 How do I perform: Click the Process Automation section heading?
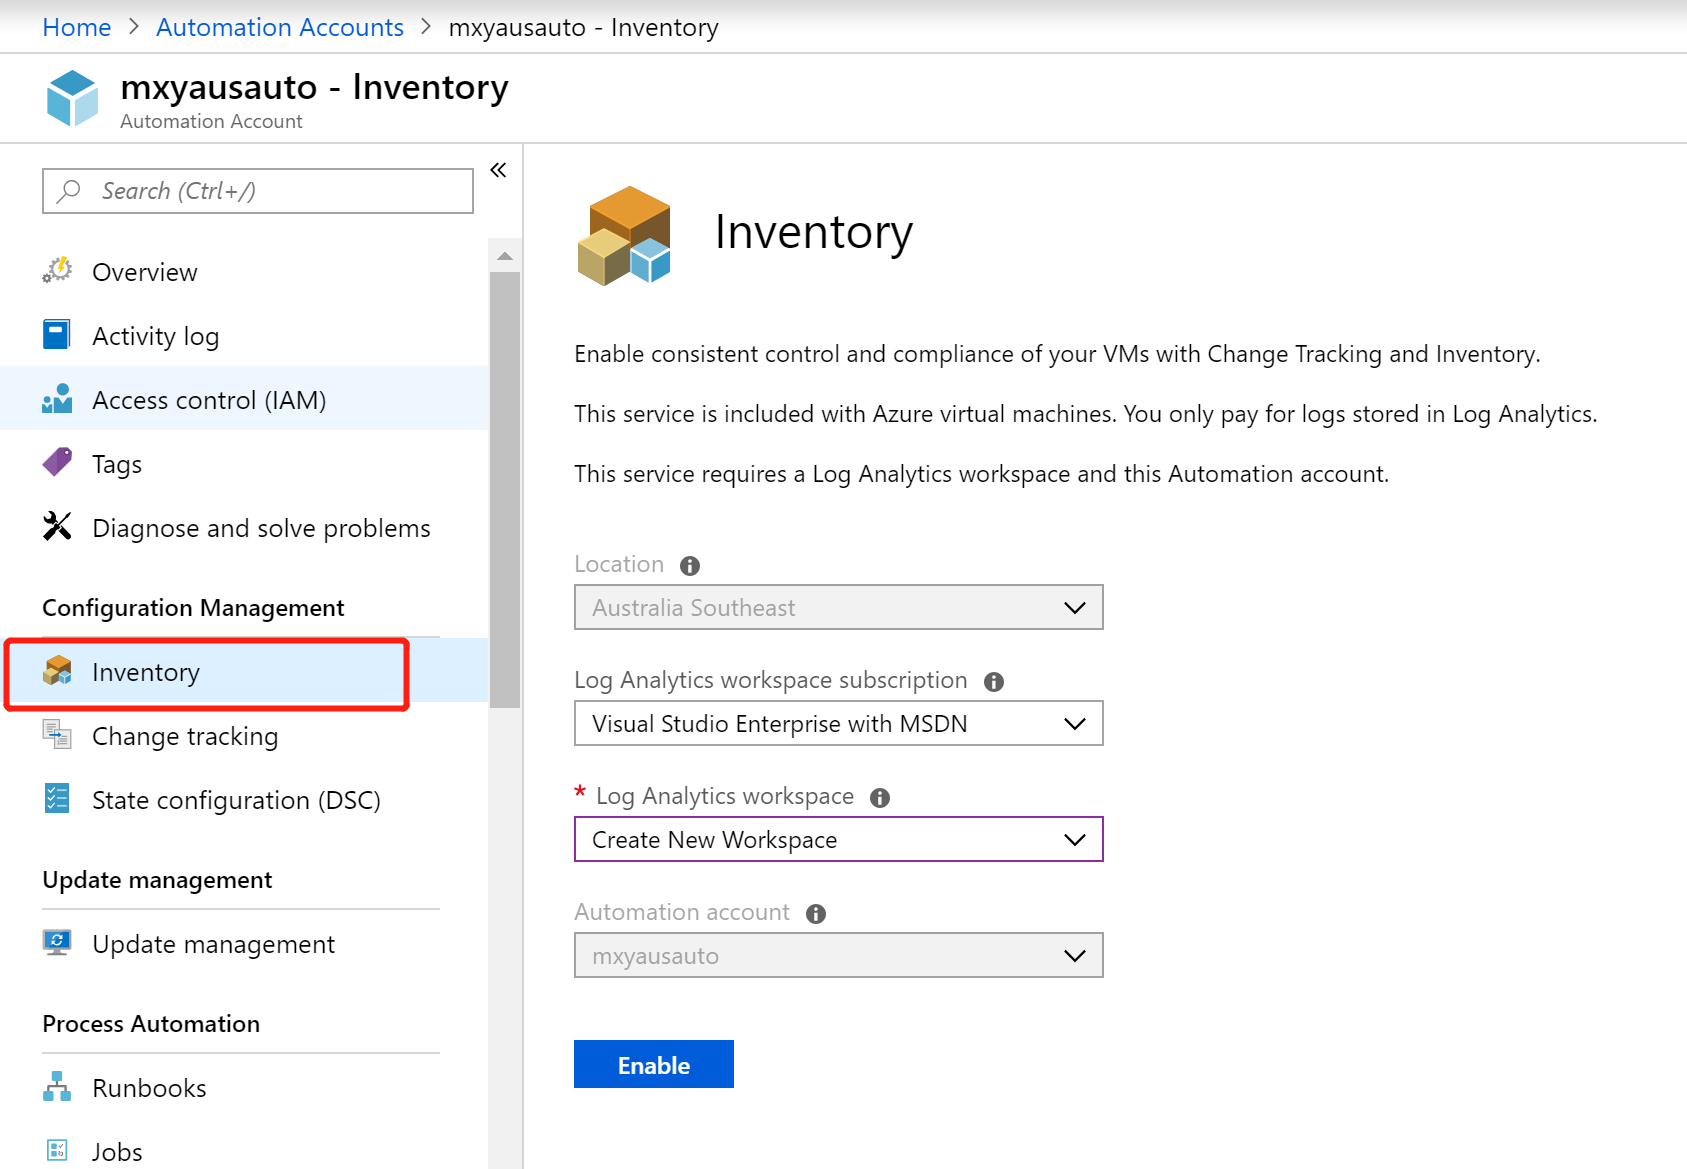151,1024
